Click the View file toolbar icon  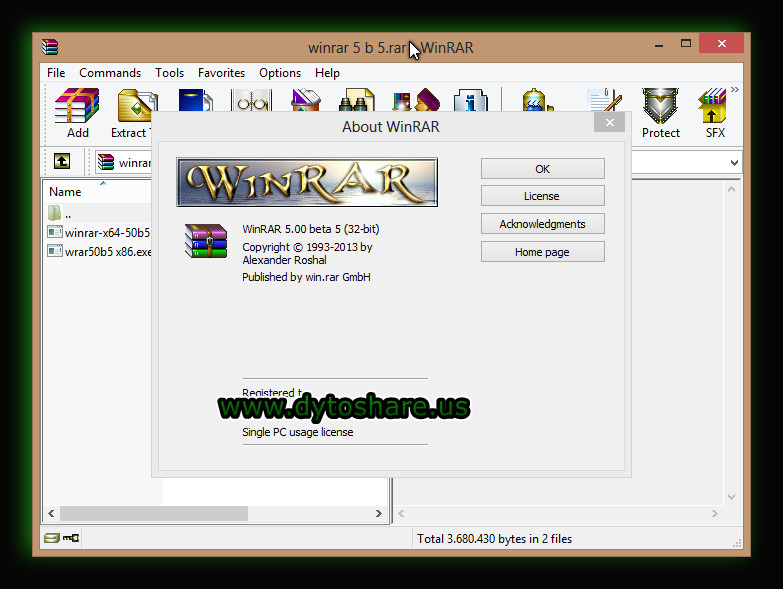pos(252,100)
